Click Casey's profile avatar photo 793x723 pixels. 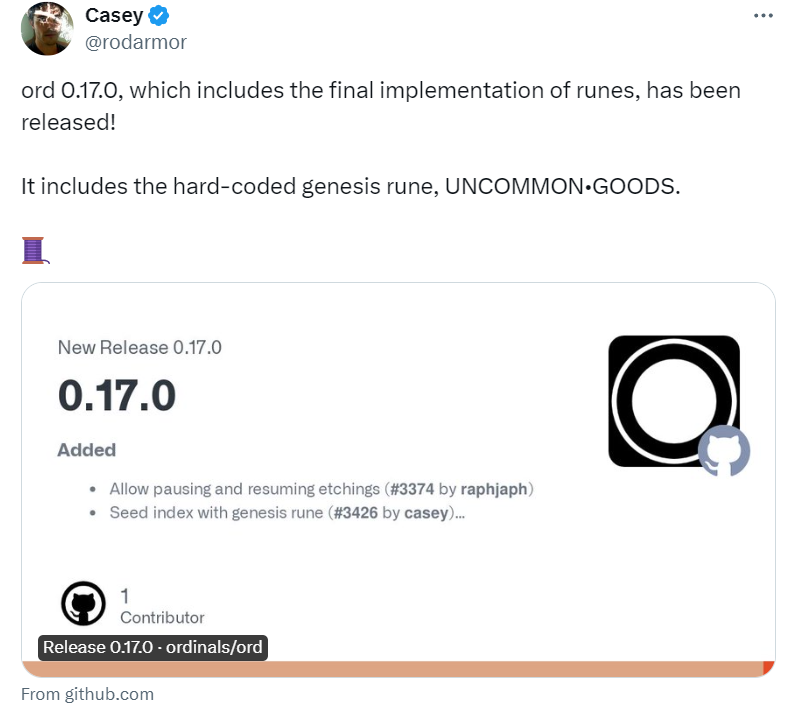pyautogui.click(x=45, y=27)
